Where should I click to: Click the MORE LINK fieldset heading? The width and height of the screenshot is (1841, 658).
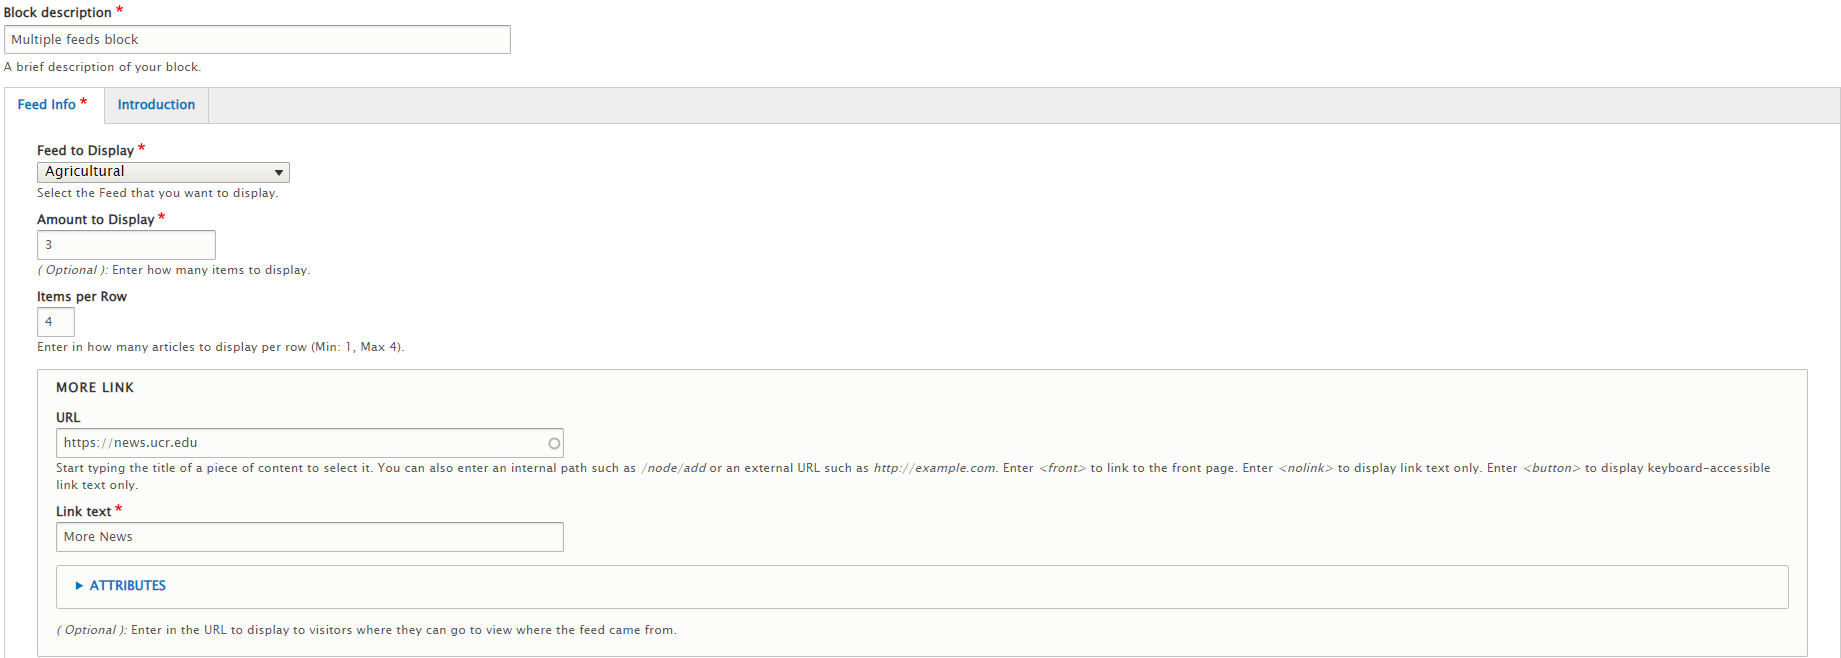[95, 387]
